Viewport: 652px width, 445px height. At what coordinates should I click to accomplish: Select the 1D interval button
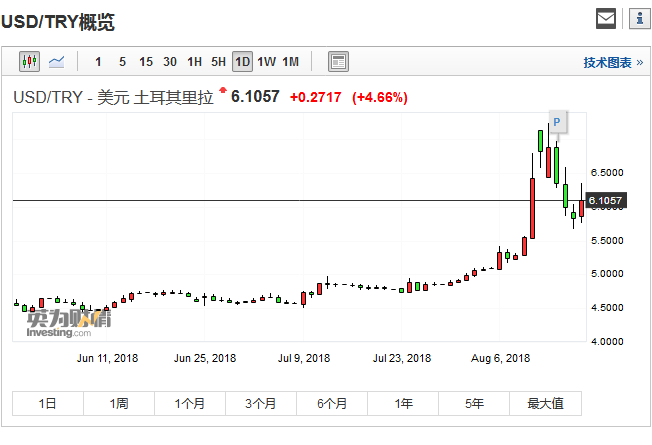click(x=242, y=62)
